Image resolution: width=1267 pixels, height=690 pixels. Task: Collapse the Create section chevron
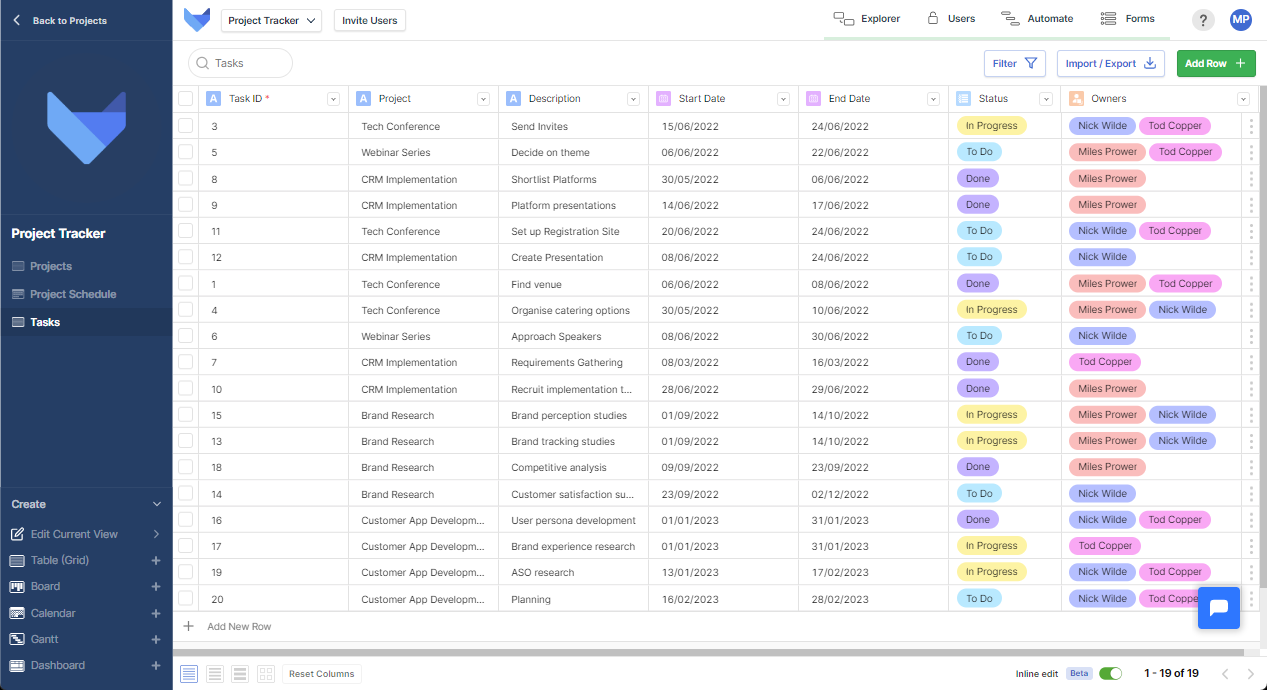(156, 505)
